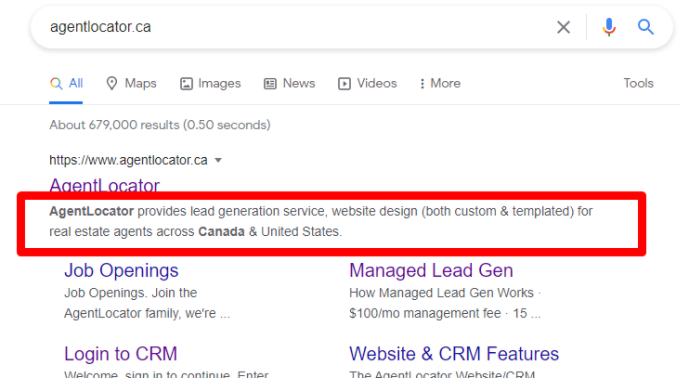Open the News tab
The width and height of the screenshot is (680, 383).
[x=289, y=83]
